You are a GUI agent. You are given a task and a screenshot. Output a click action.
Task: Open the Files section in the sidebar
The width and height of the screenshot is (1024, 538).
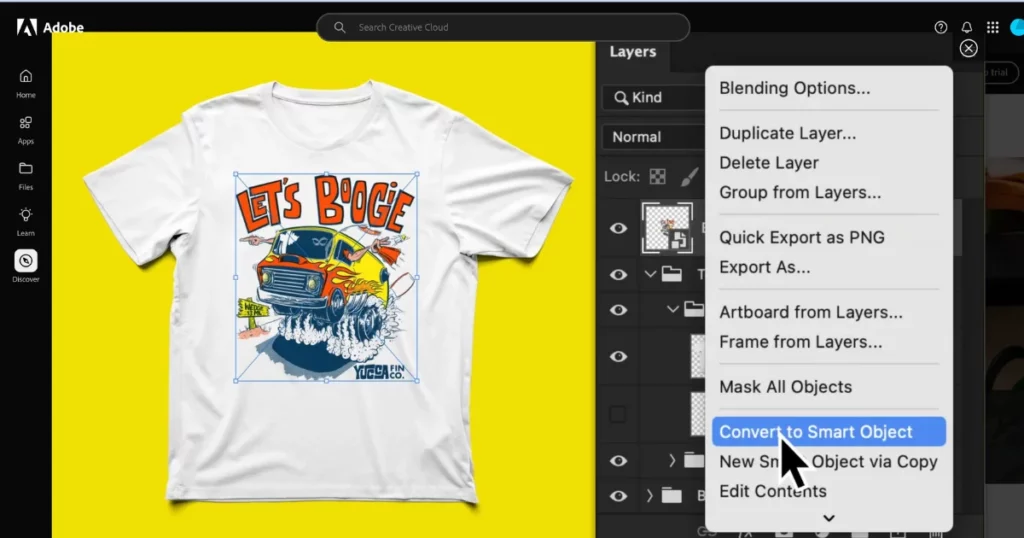pos(25,176)
